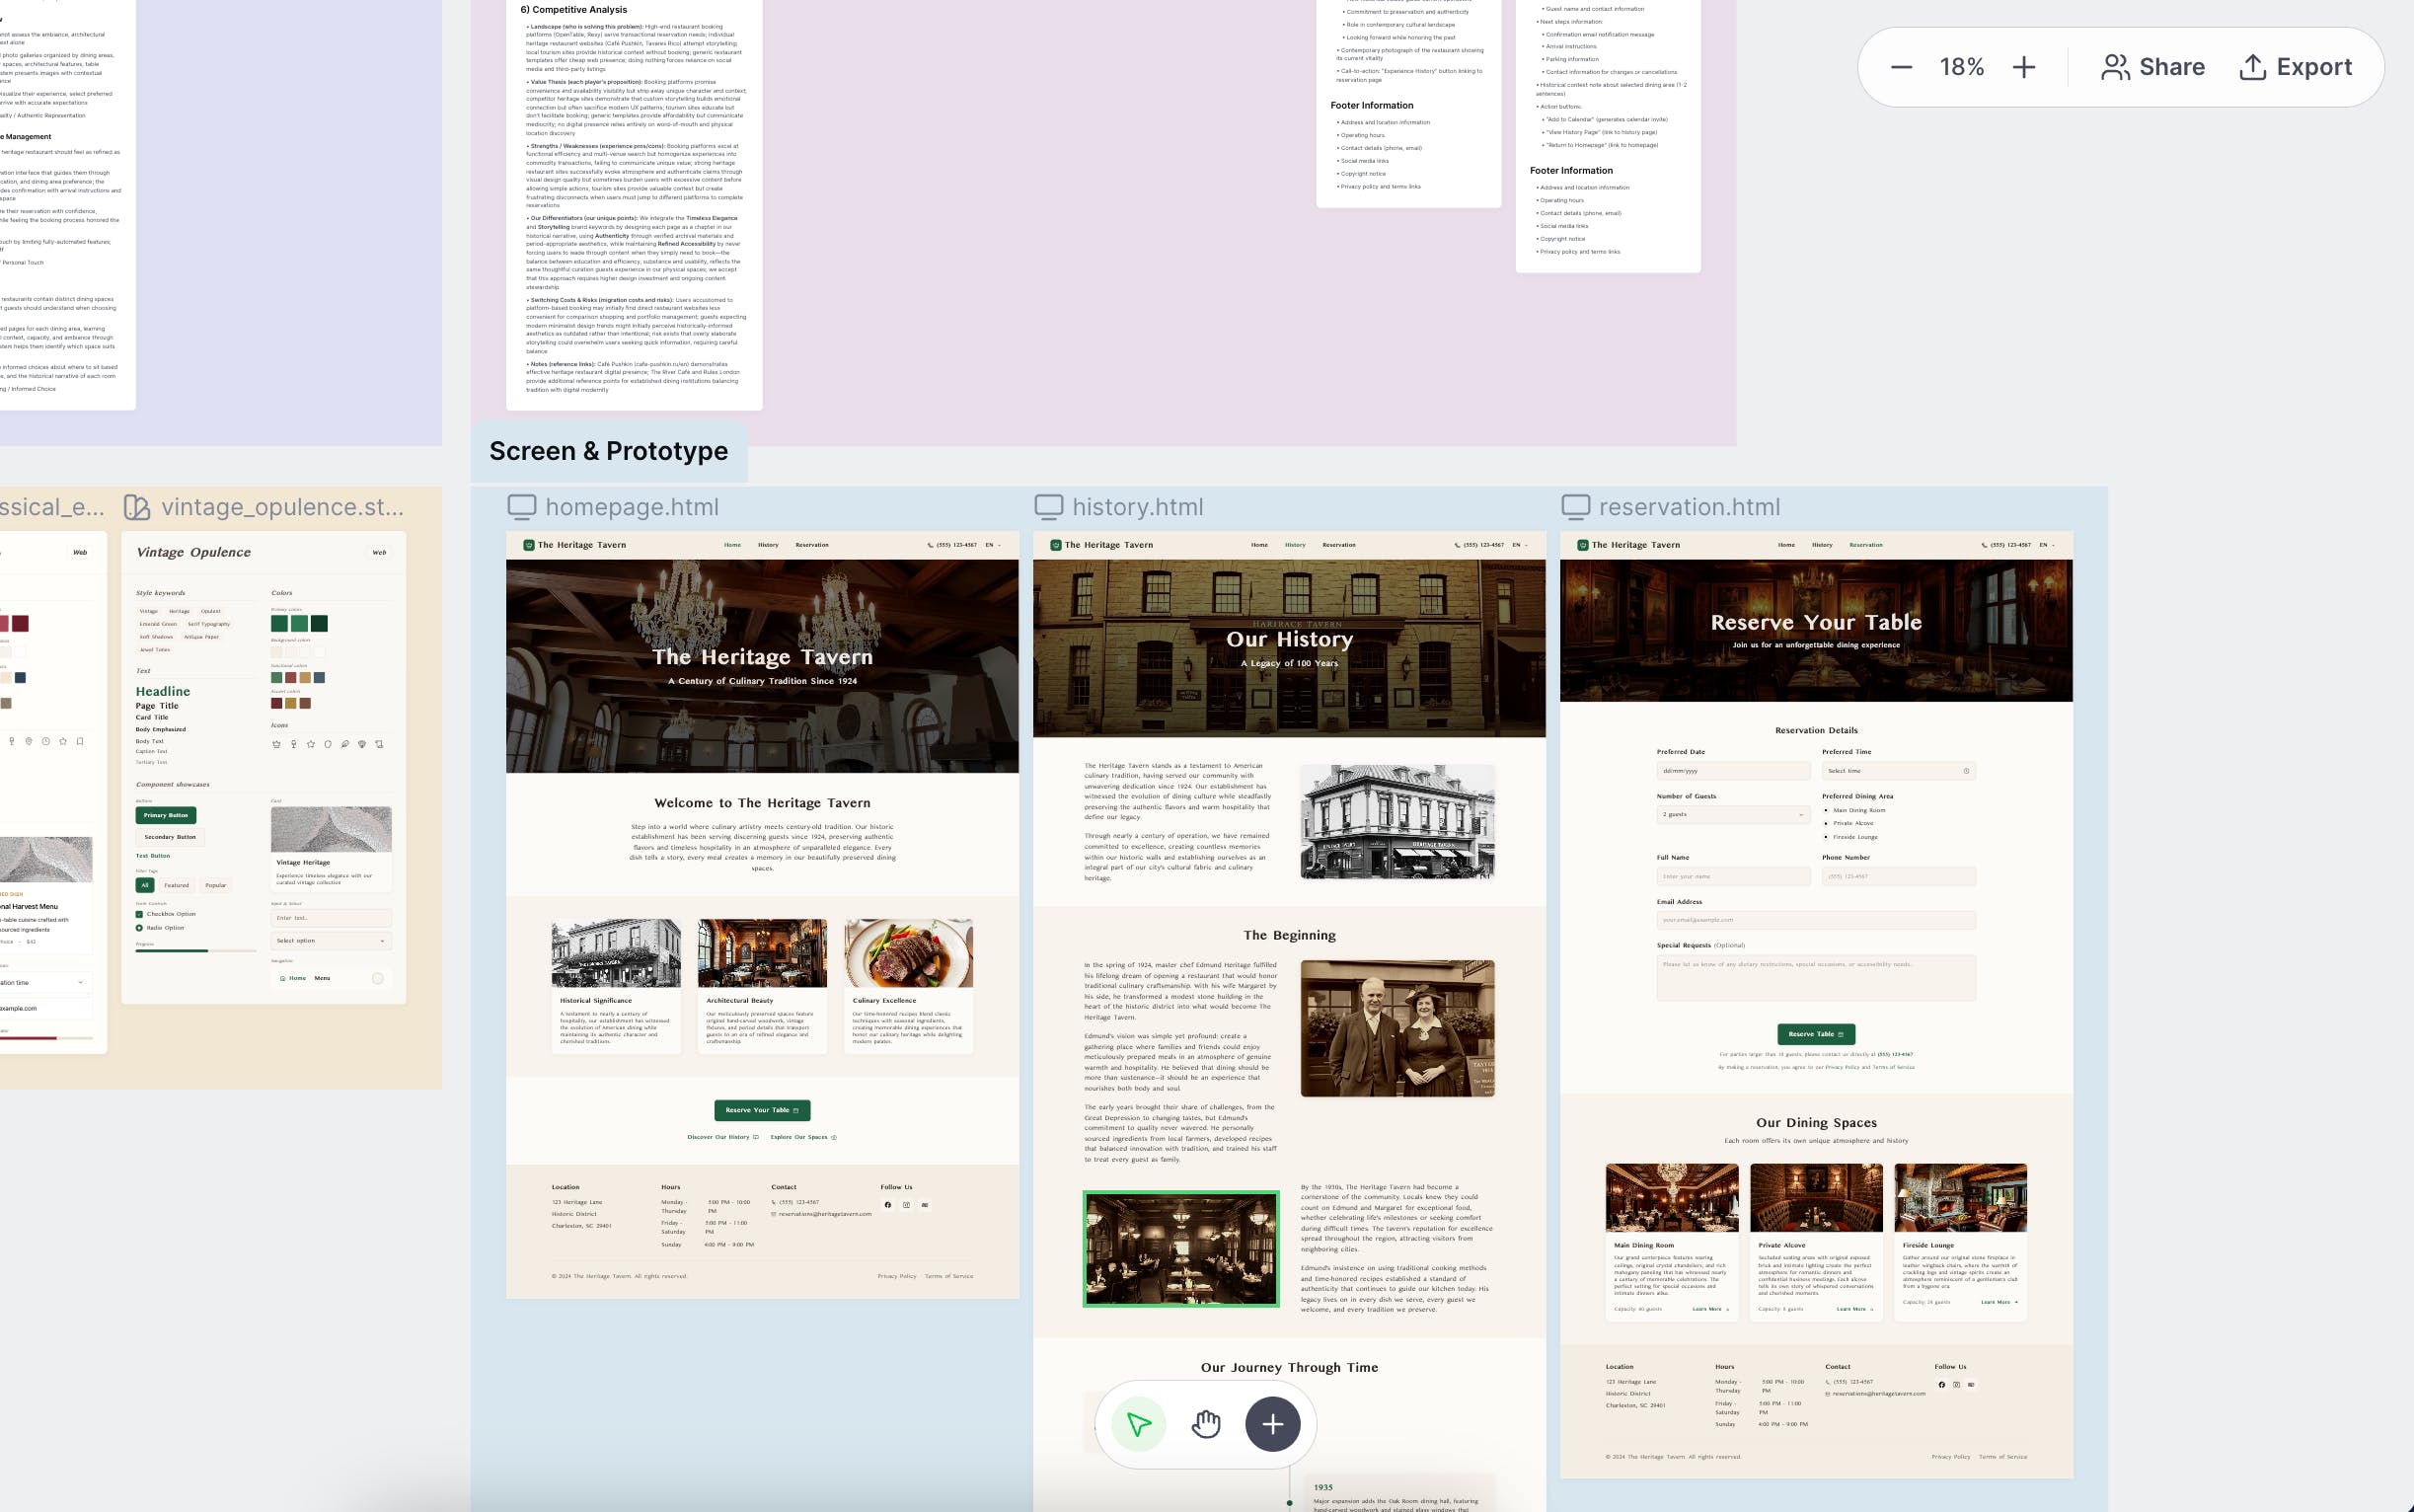Click the homepage.html screen frame icon
The image size is (2414, 1512).
tap(522, 507)
